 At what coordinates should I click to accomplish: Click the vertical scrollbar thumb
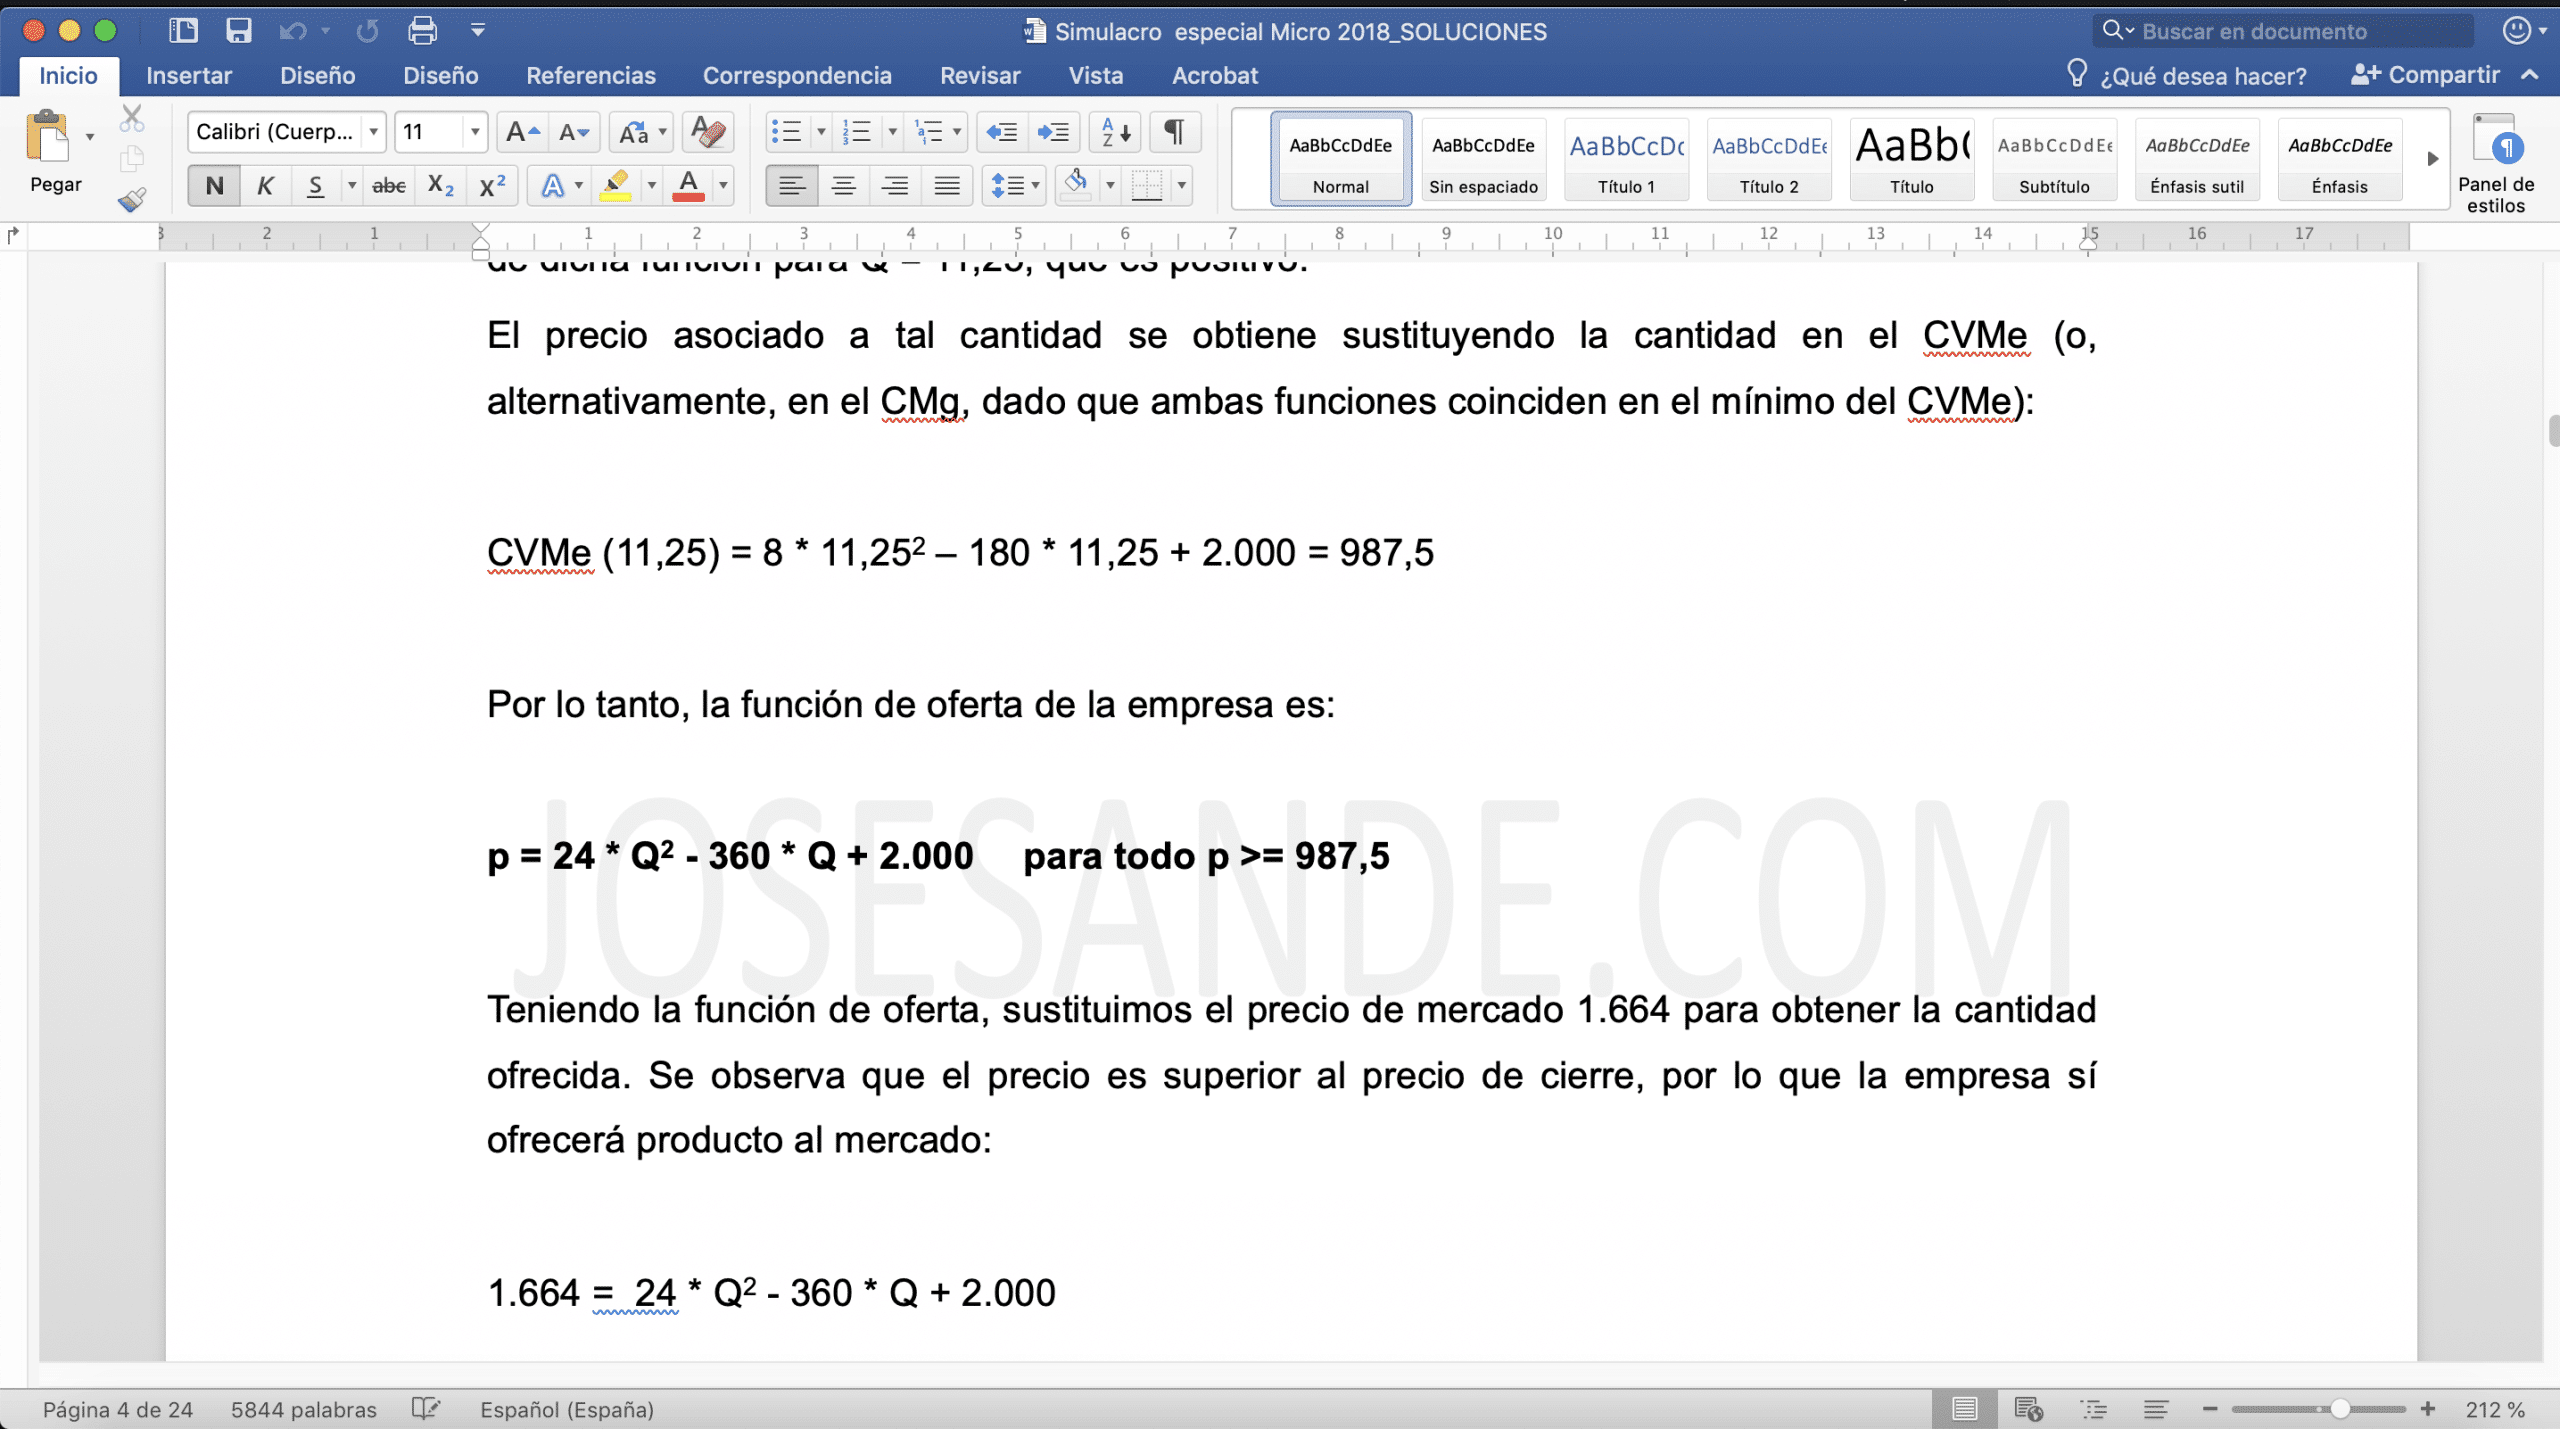[x=2552, y=430]
